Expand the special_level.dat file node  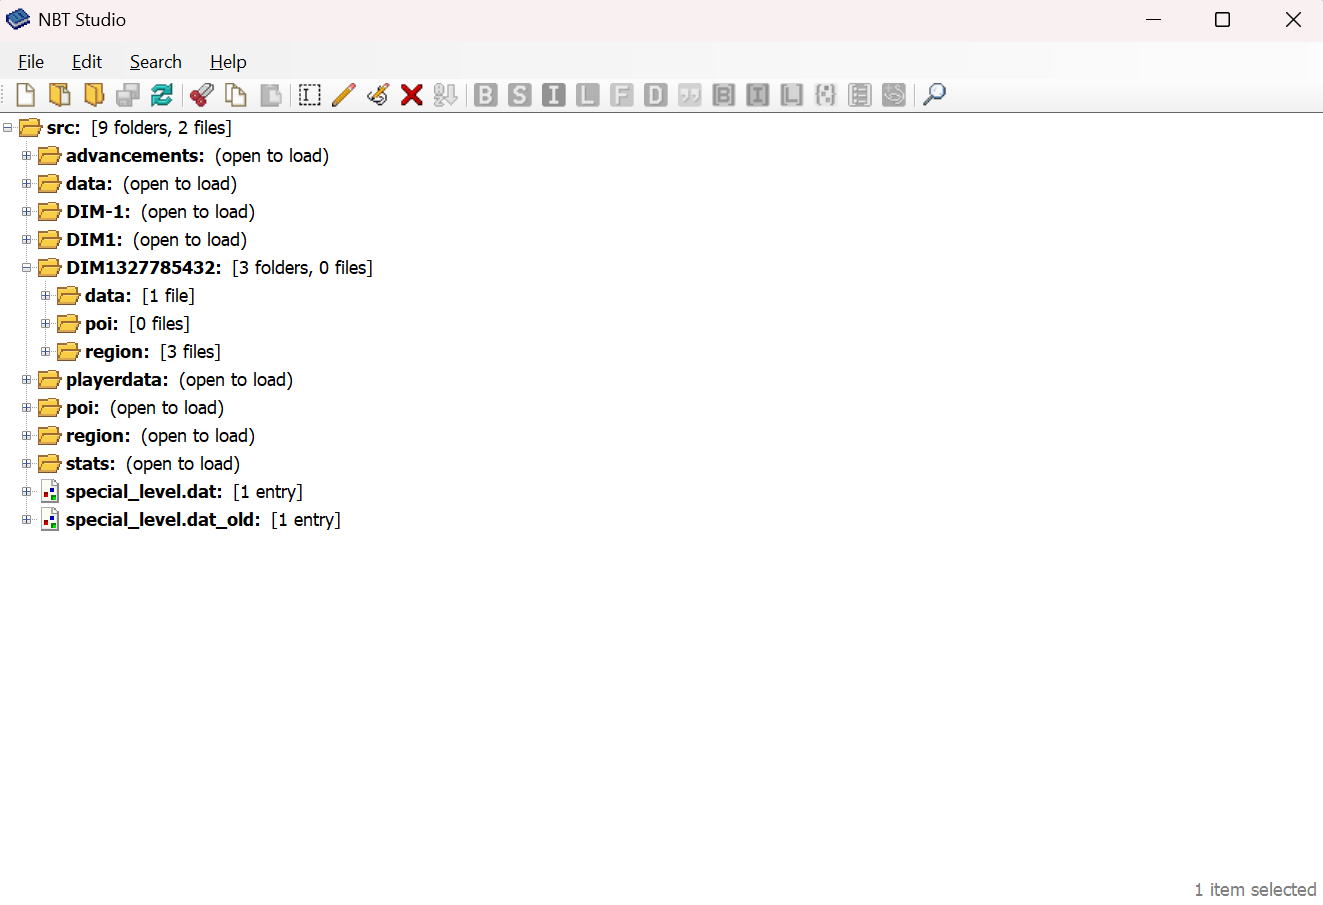coord(27,492)
